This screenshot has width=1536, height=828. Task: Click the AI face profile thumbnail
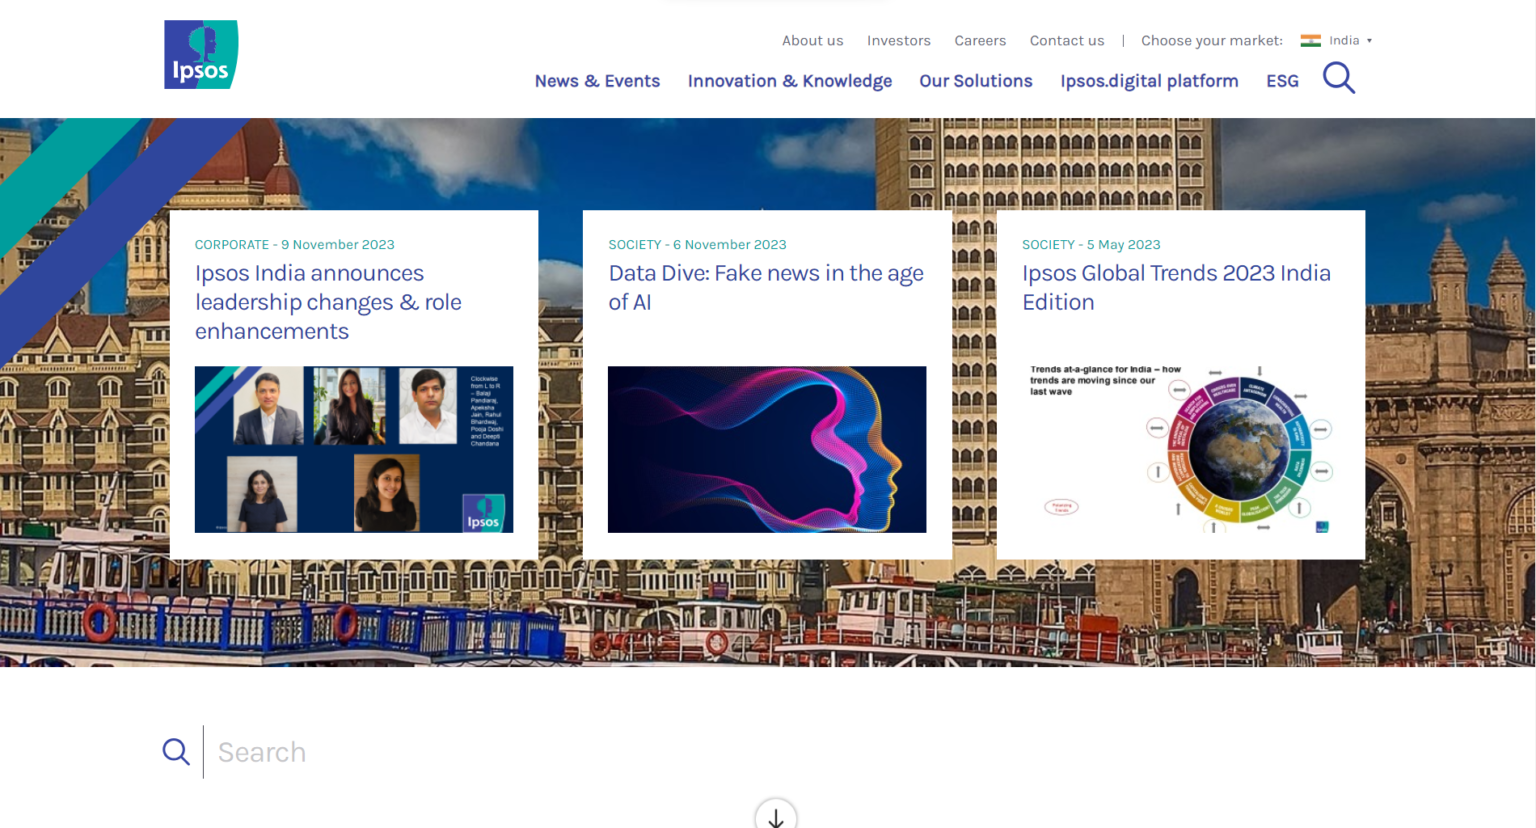click(766, 449)
